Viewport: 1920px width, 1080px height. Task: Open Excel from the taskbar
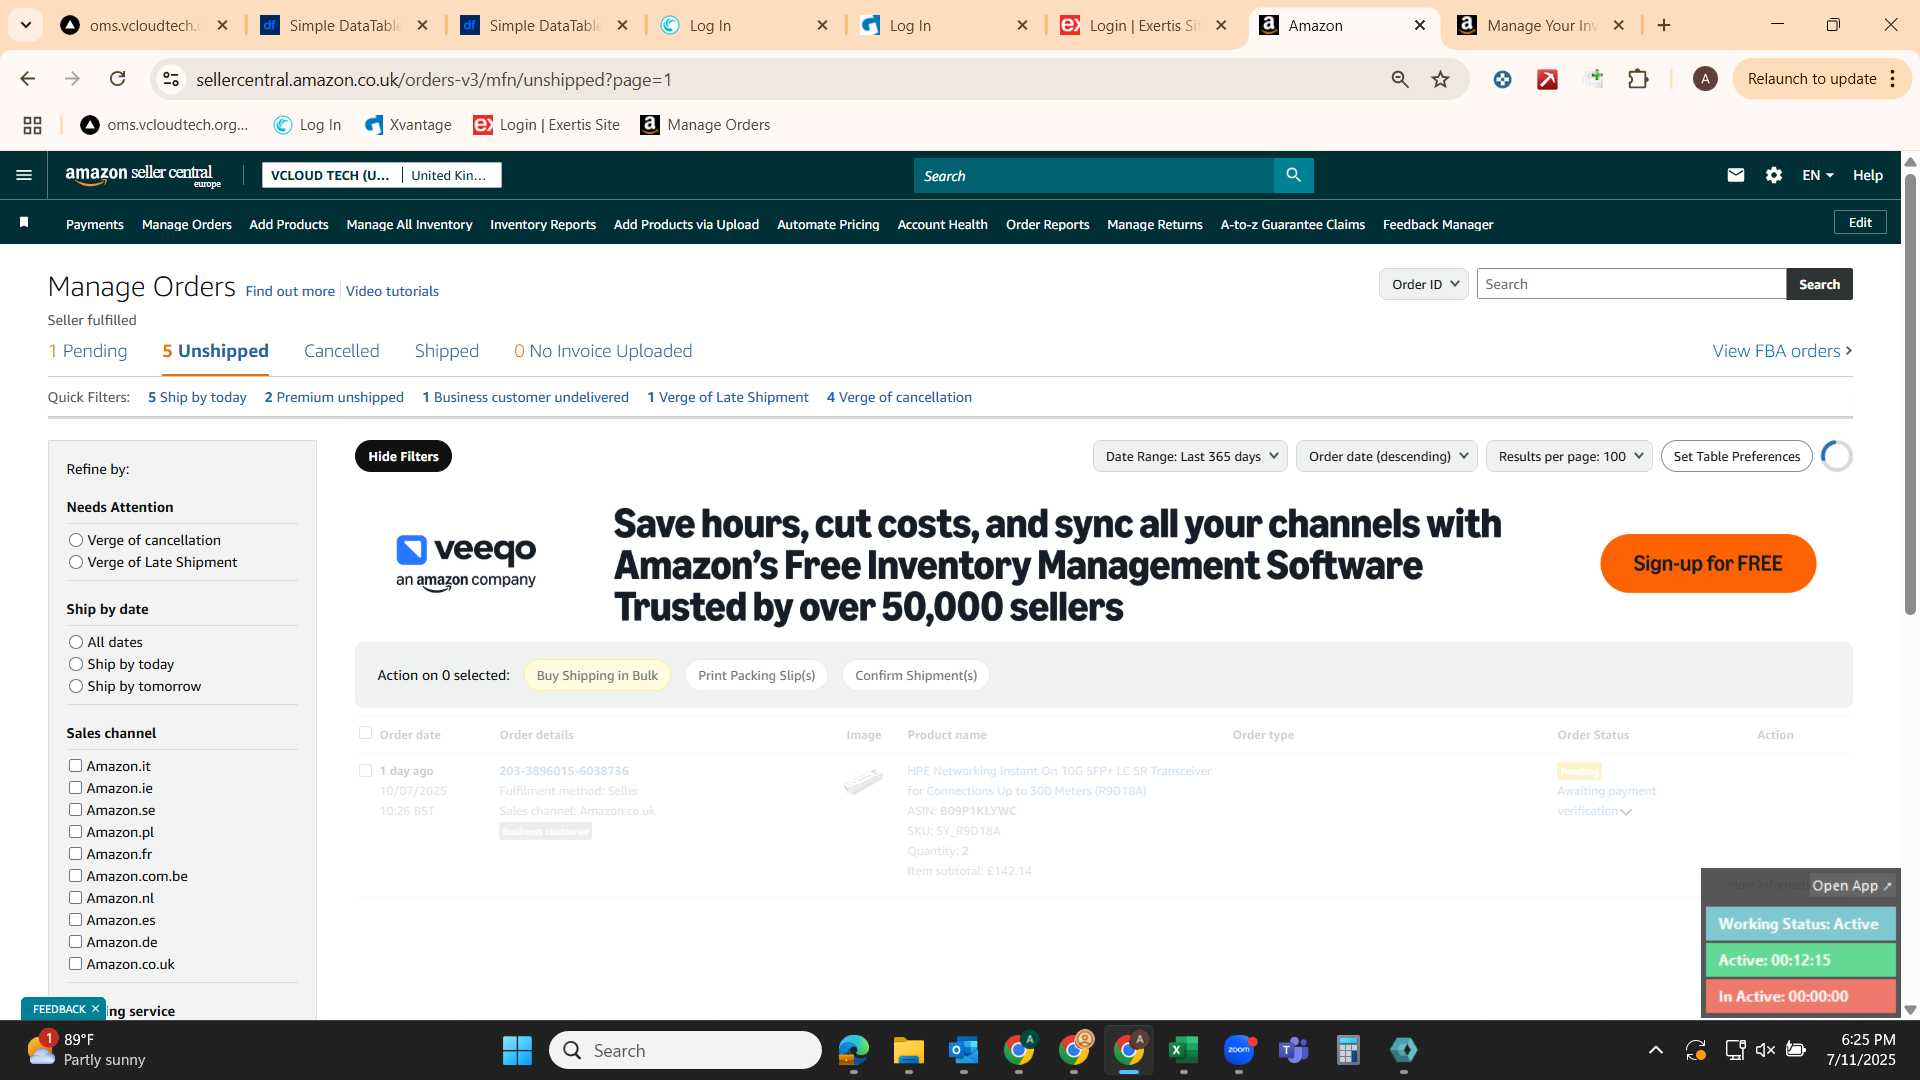1183,1050
